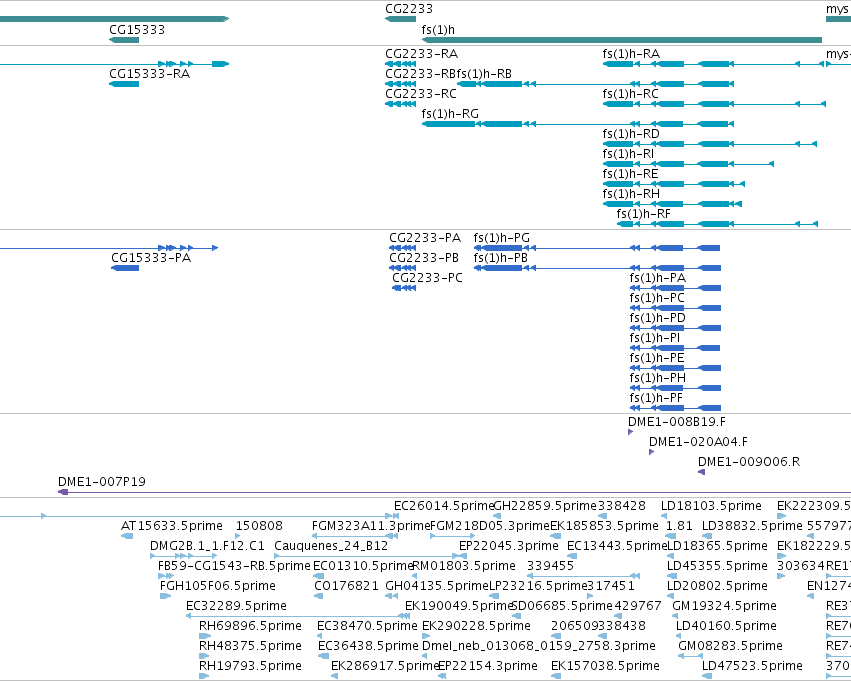851x681 pixels.
Task: Open the EC32289.5prime EST label
Action: [x=236, y=606]
